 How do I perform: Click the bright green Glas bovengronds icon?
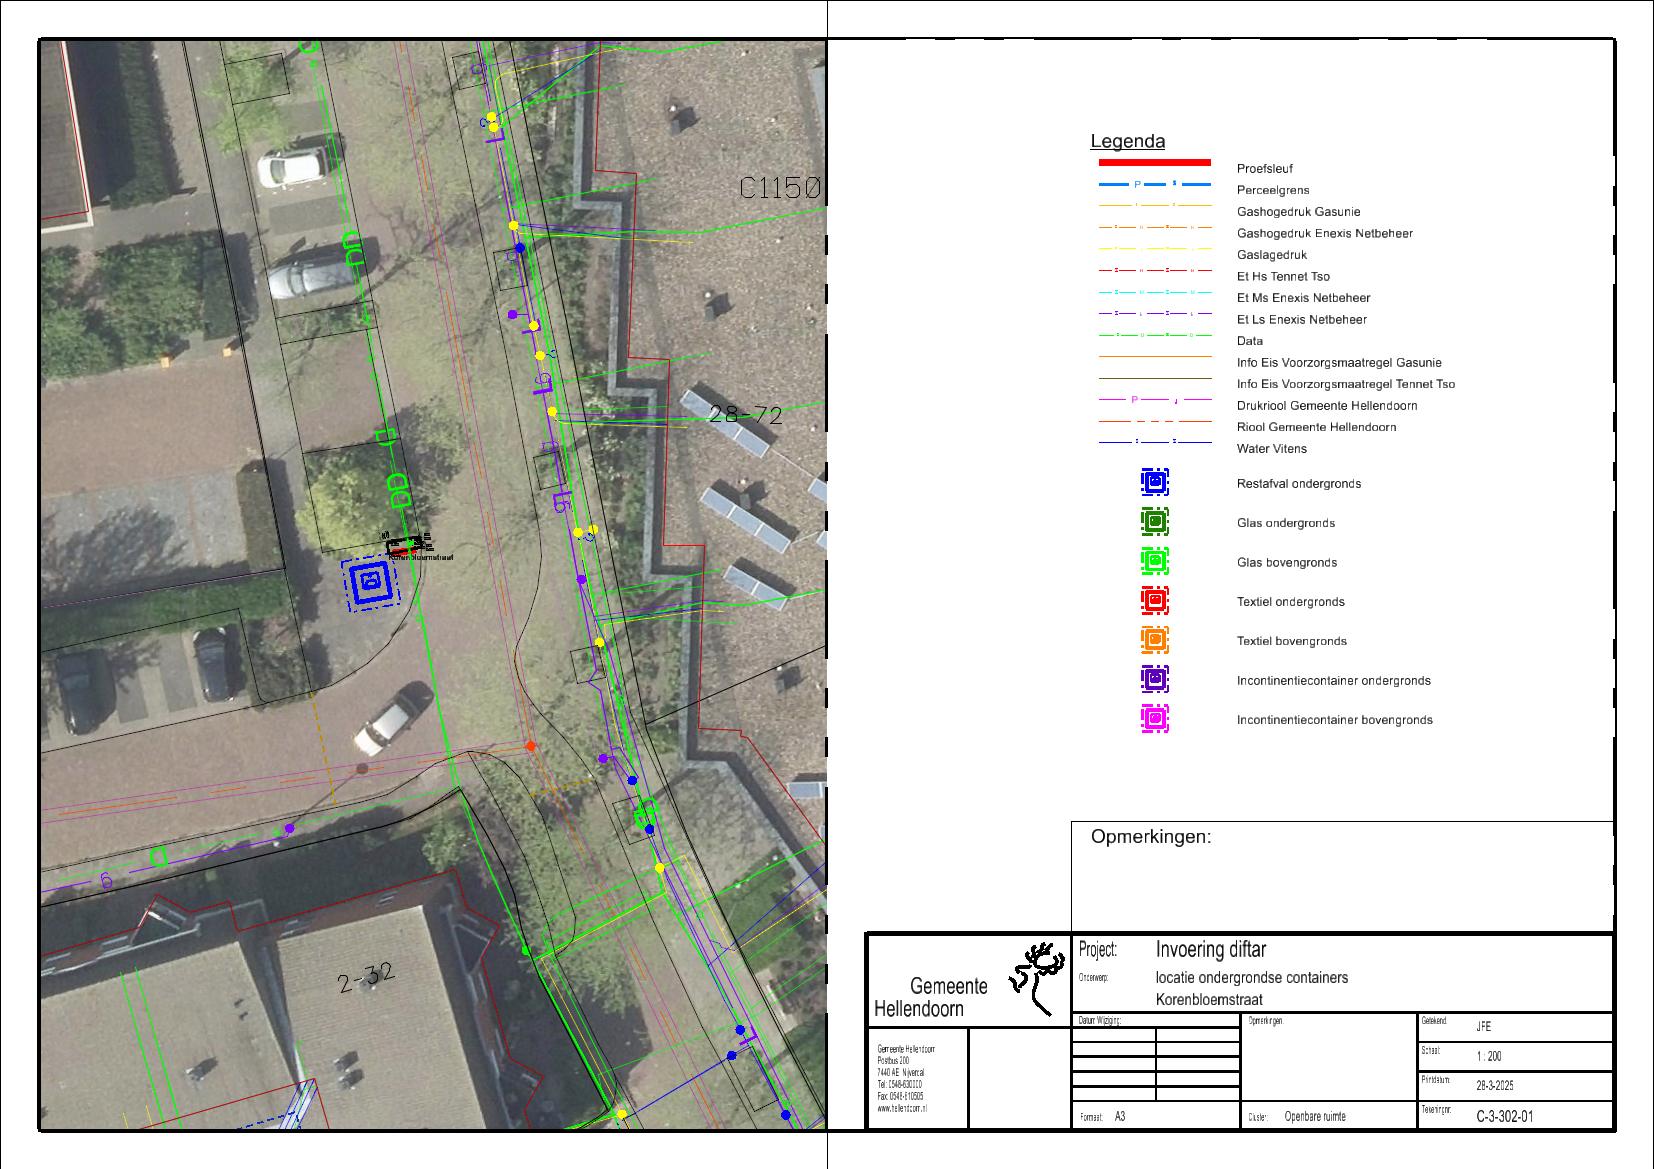pyautogui.click(x=1155, y=561)
